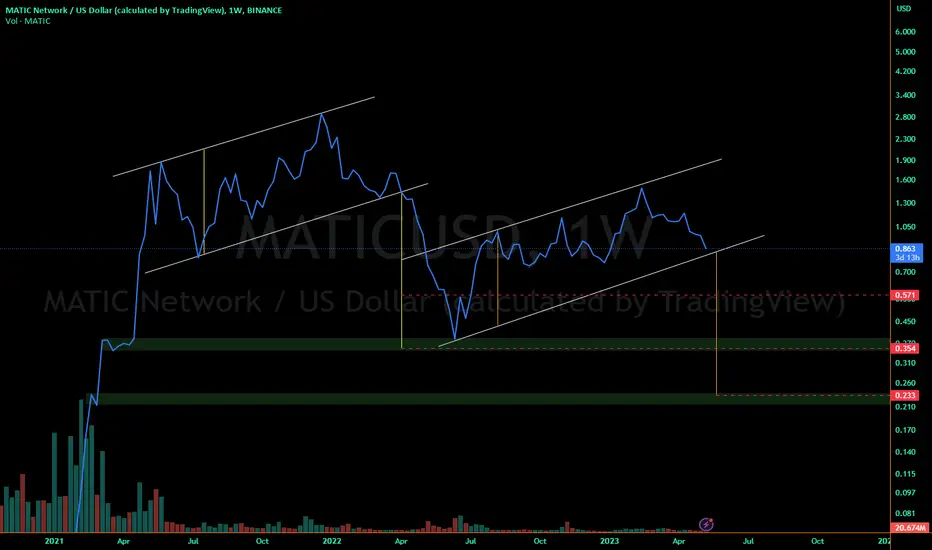Click the 0.700 price axis label
The image size is (932, 550).
coord(905,272)
